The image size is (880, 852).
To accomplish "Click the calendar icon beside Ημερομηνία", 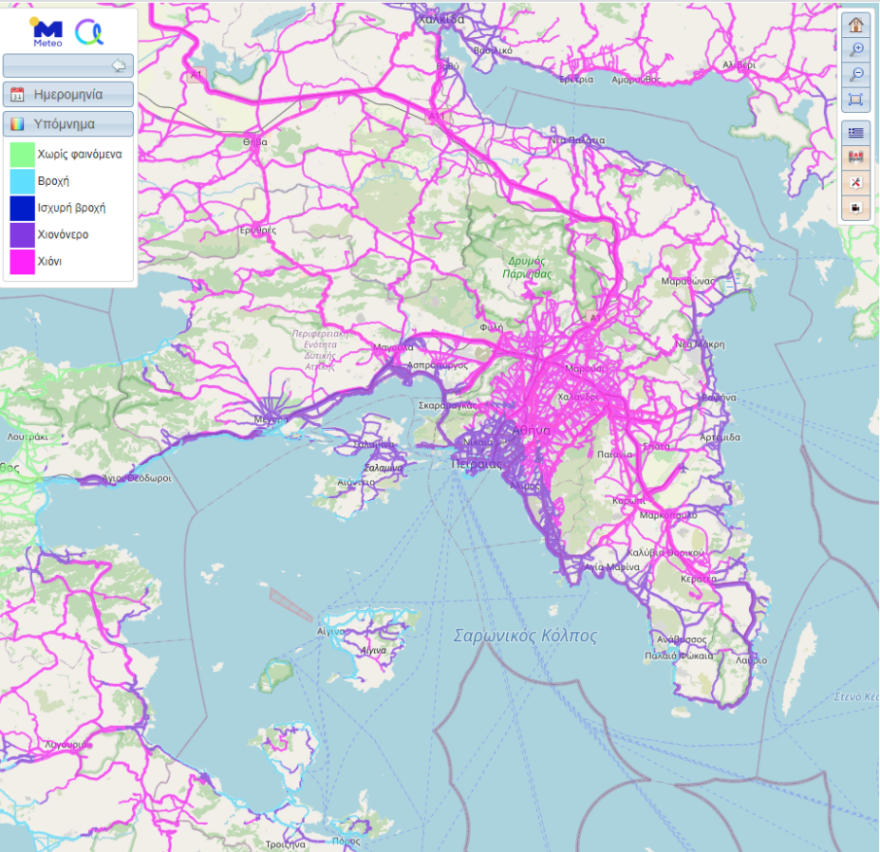I will pyautogui.click(x=17, y=95).
